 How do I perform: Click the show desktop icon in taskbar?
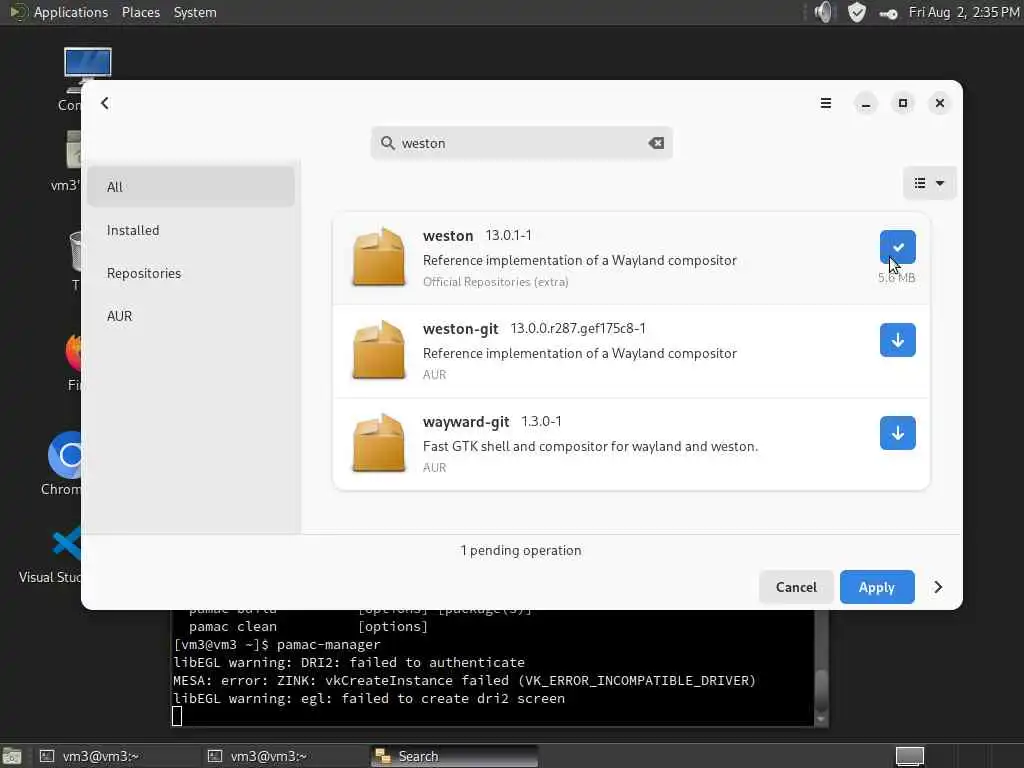coord(11,756)
